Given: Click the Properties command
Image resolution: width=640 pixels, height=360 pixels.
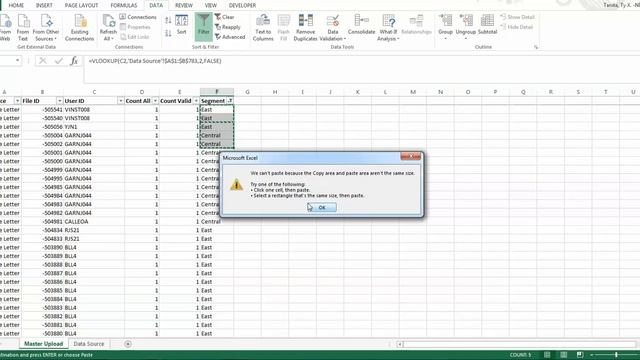Looking at the screenshot, I should click(135, 27).
